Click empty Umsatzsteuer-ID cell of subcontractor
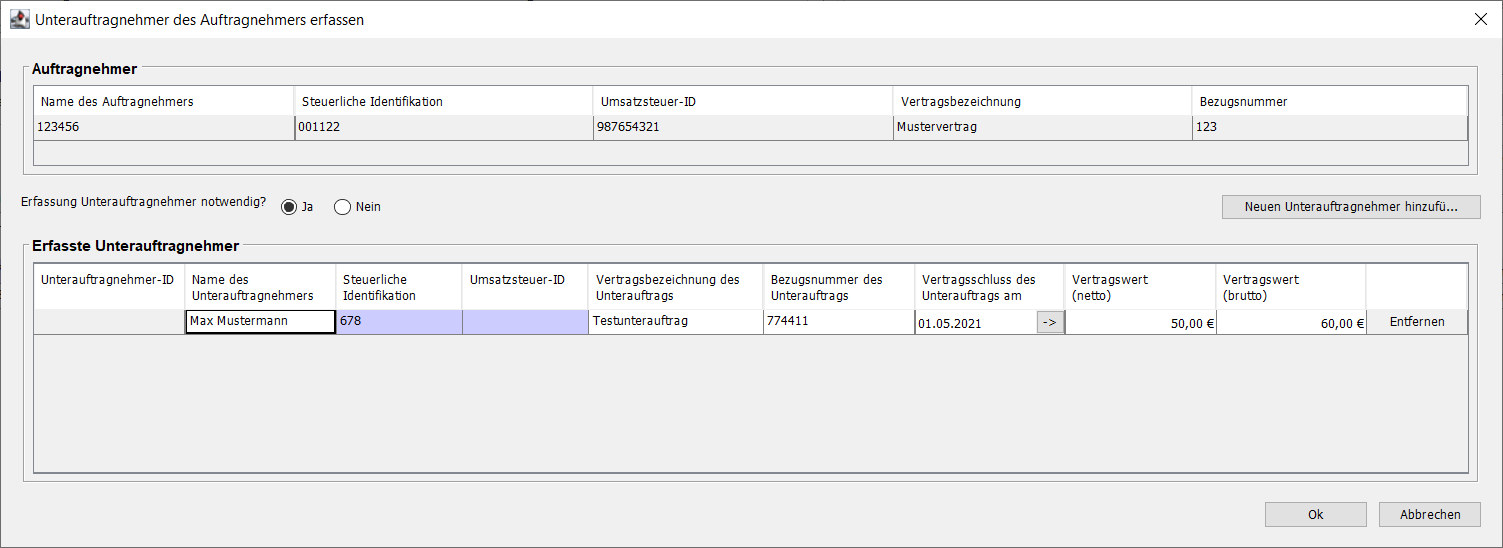Screen dimensions: 1503x548 [x=525, y=322]
